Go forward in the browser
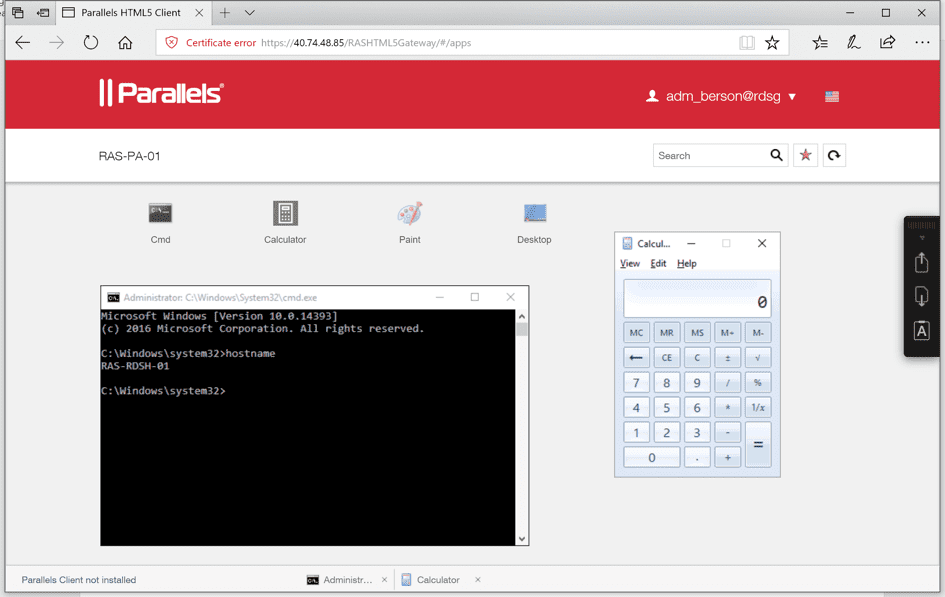The width and height of the screenshot is (945, 597). [x=57, y=43]
